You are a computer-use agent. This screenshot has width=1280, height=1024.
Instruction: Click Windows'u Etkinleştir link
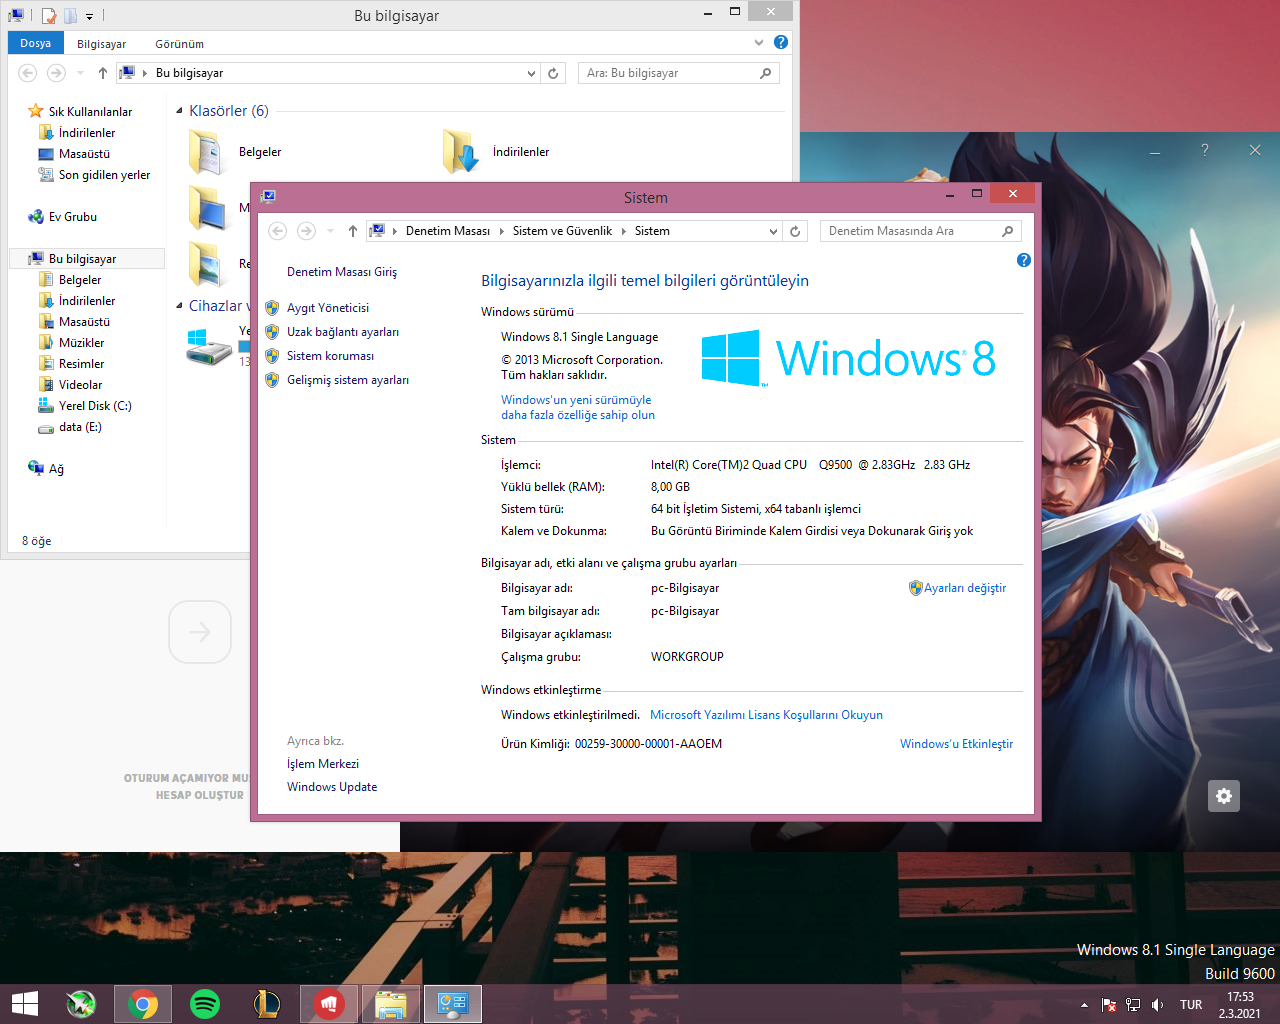point(956,744)
